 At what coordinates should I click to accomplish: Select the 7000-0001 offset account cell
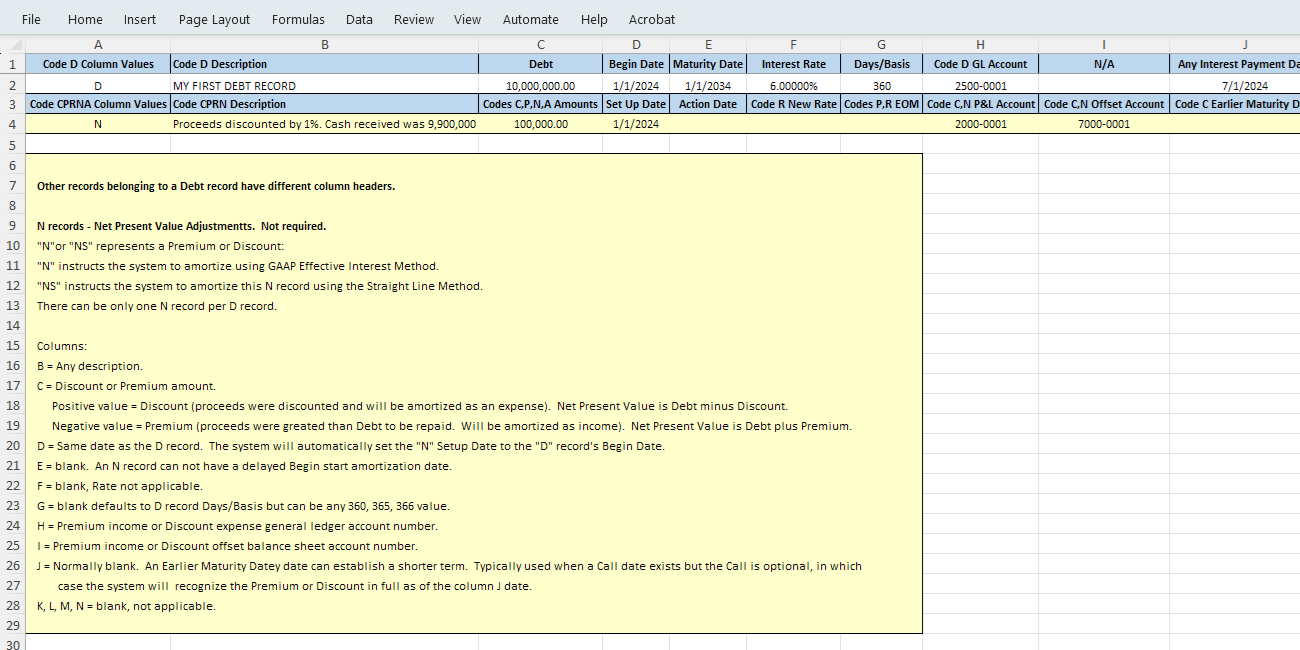[x=1104, y=124]
